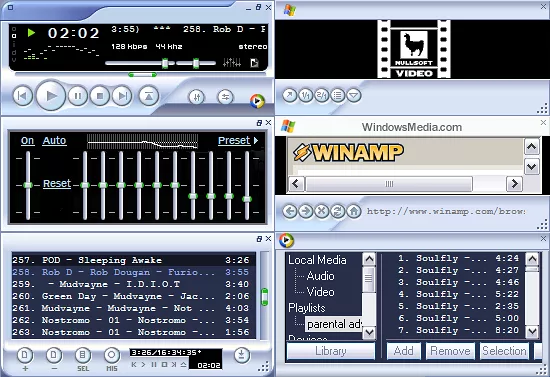Reset the equalizer bands
The image size is (550, 377).
pos(57,183)
